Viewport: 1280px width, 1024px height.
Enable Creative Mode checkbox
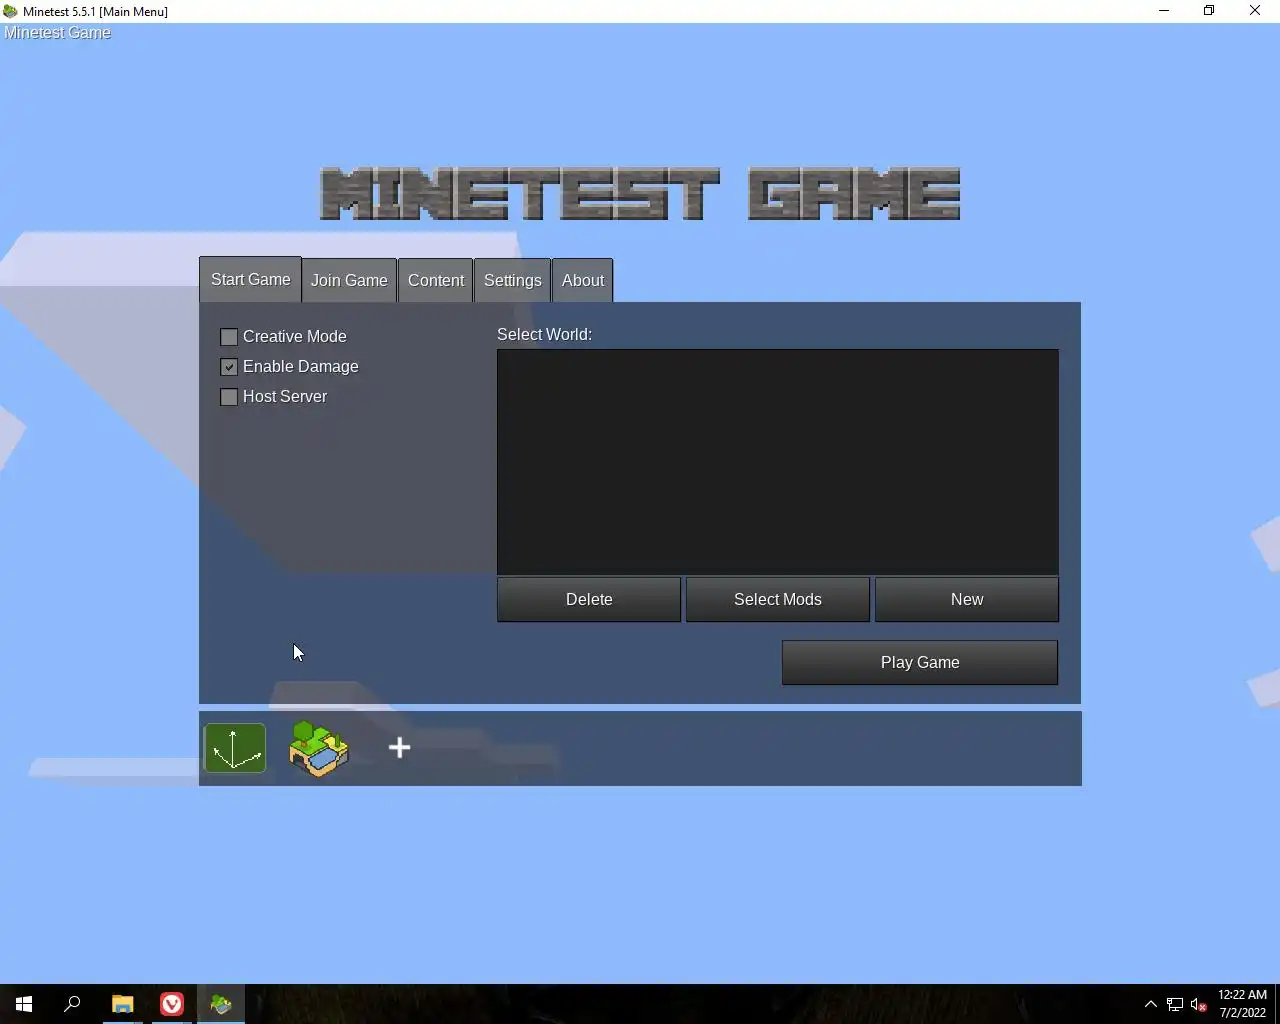click(229, 337)
